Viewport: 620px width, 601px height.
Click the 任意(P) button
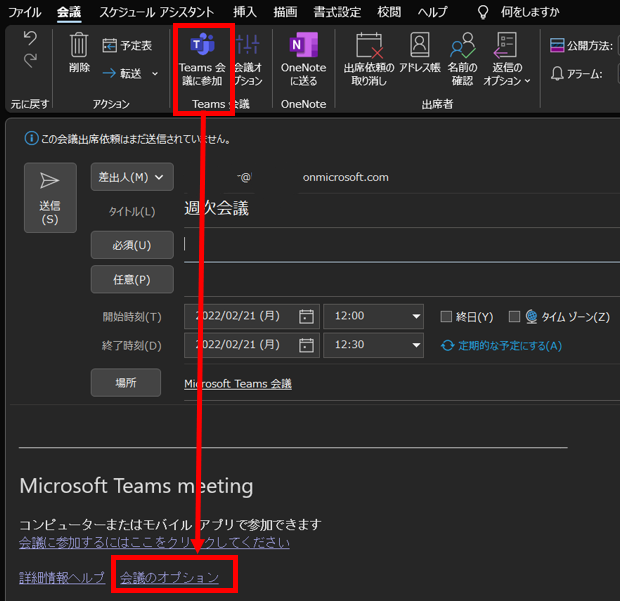tap(132, 280)
